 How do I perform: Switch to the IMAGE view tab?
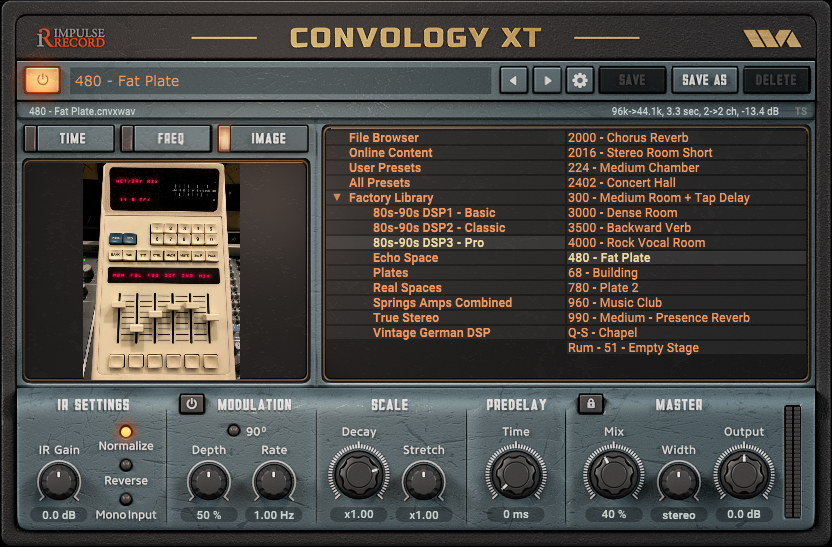[263, 138]
